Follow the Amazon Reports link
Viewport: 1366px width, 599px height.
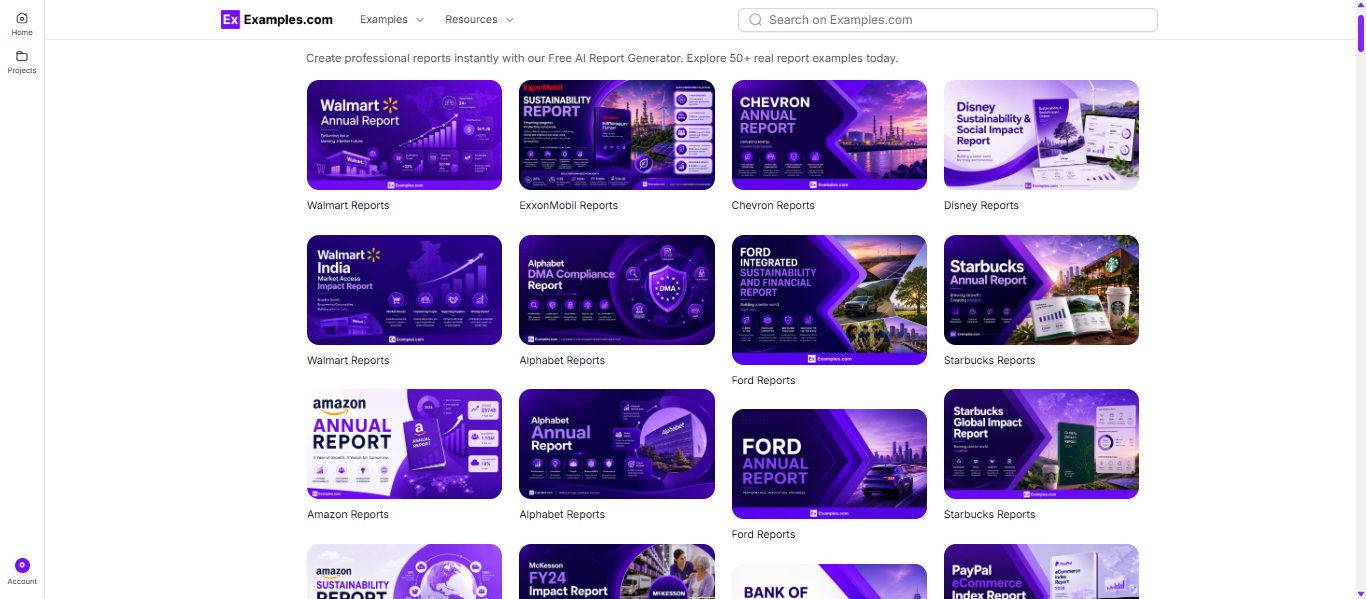(x=348, y=515)
